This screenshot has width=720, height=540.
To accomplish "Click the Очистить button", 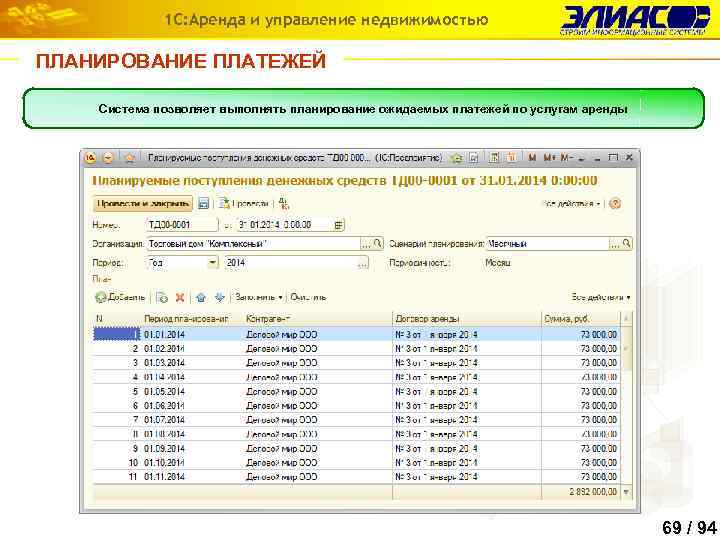I will (x=308, y=298).
